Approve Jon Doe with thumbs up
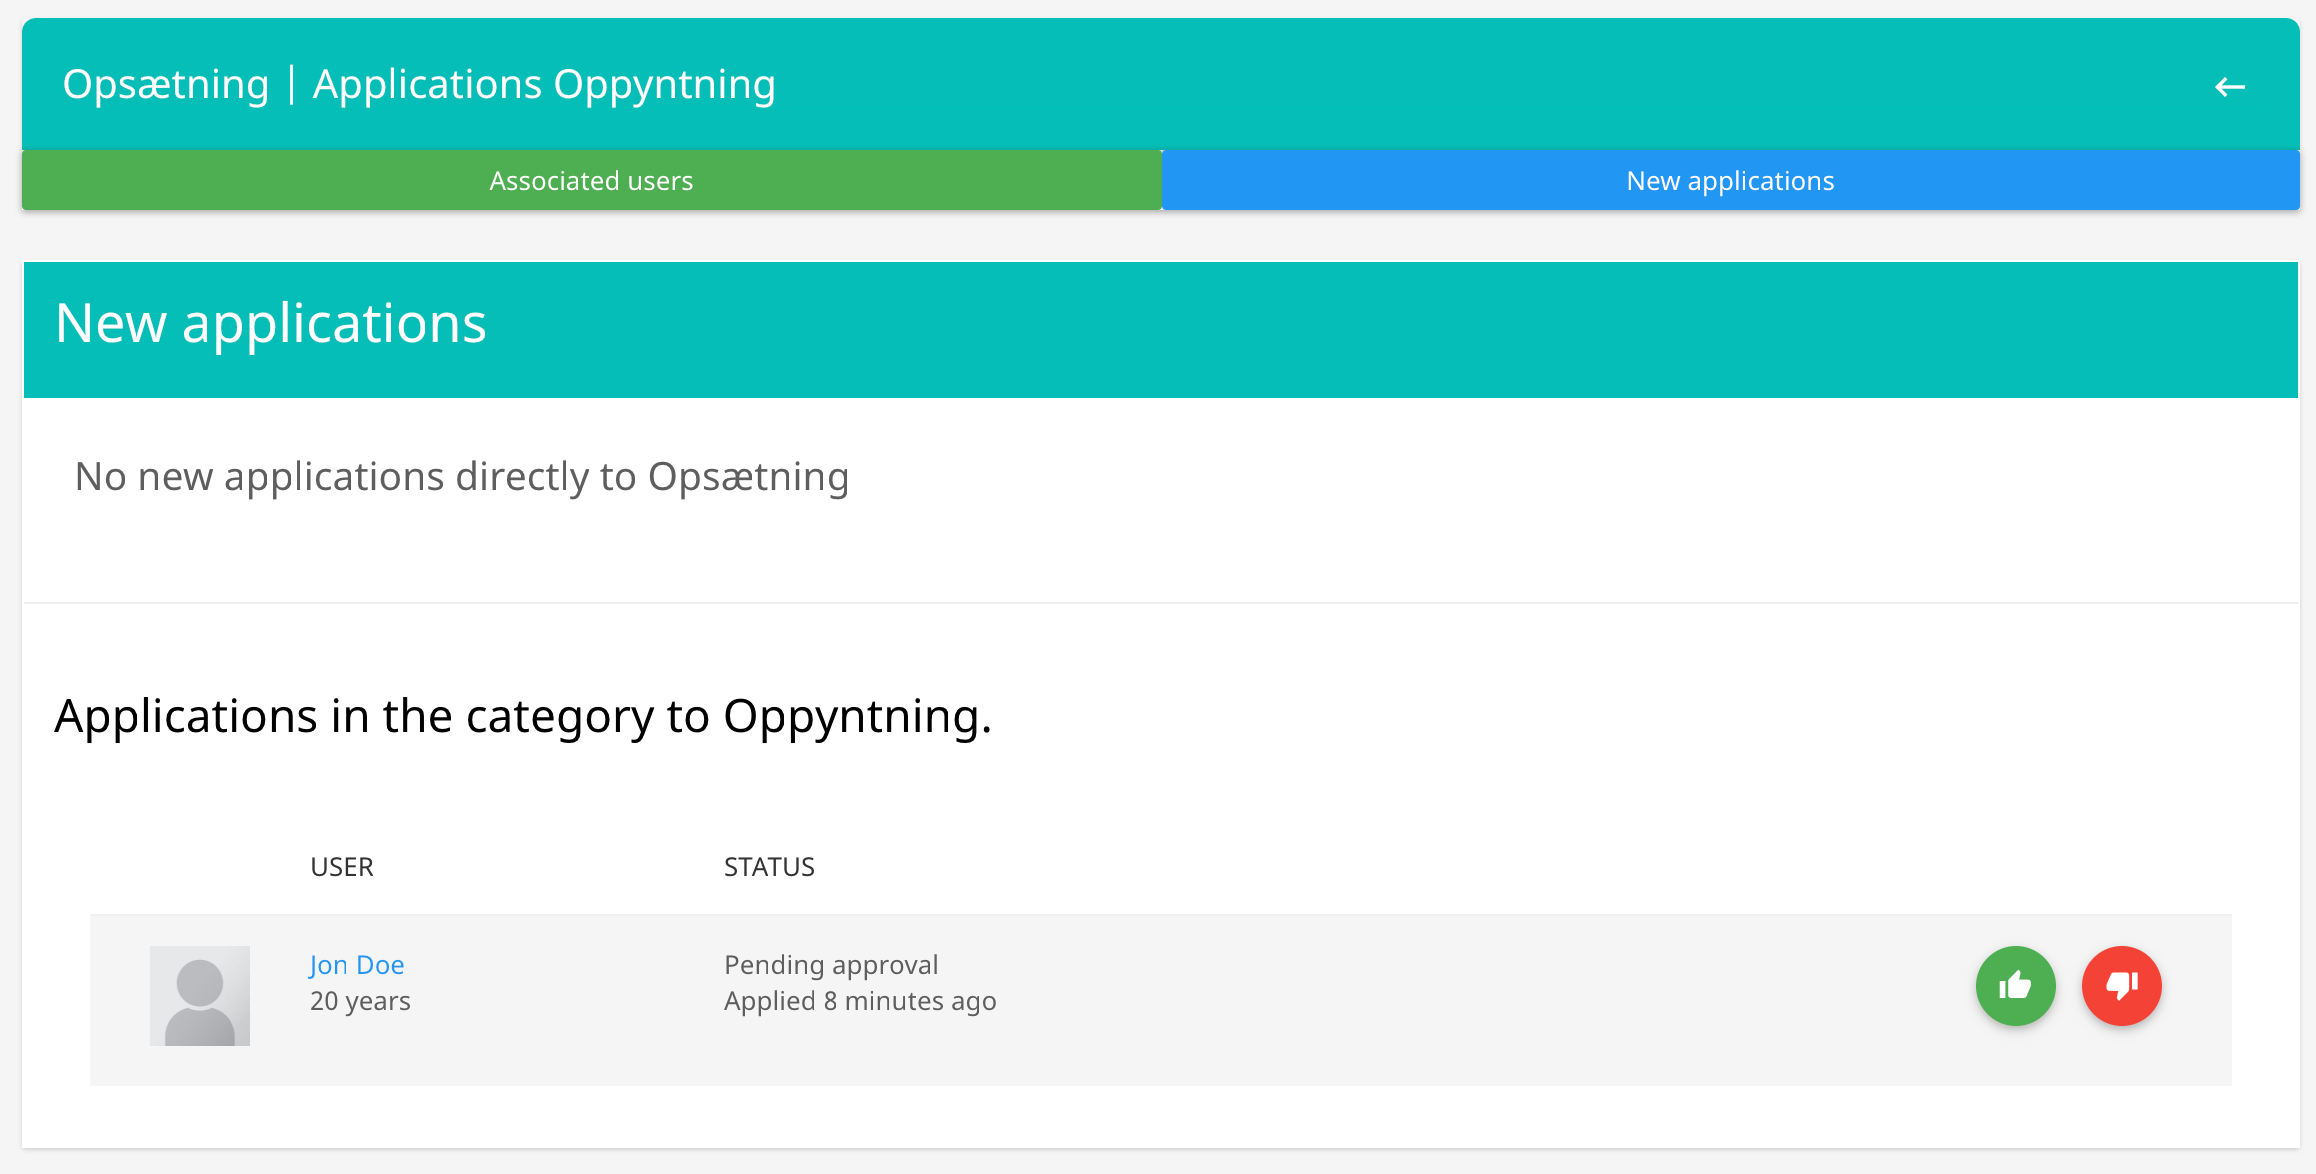 (2015, 986)
